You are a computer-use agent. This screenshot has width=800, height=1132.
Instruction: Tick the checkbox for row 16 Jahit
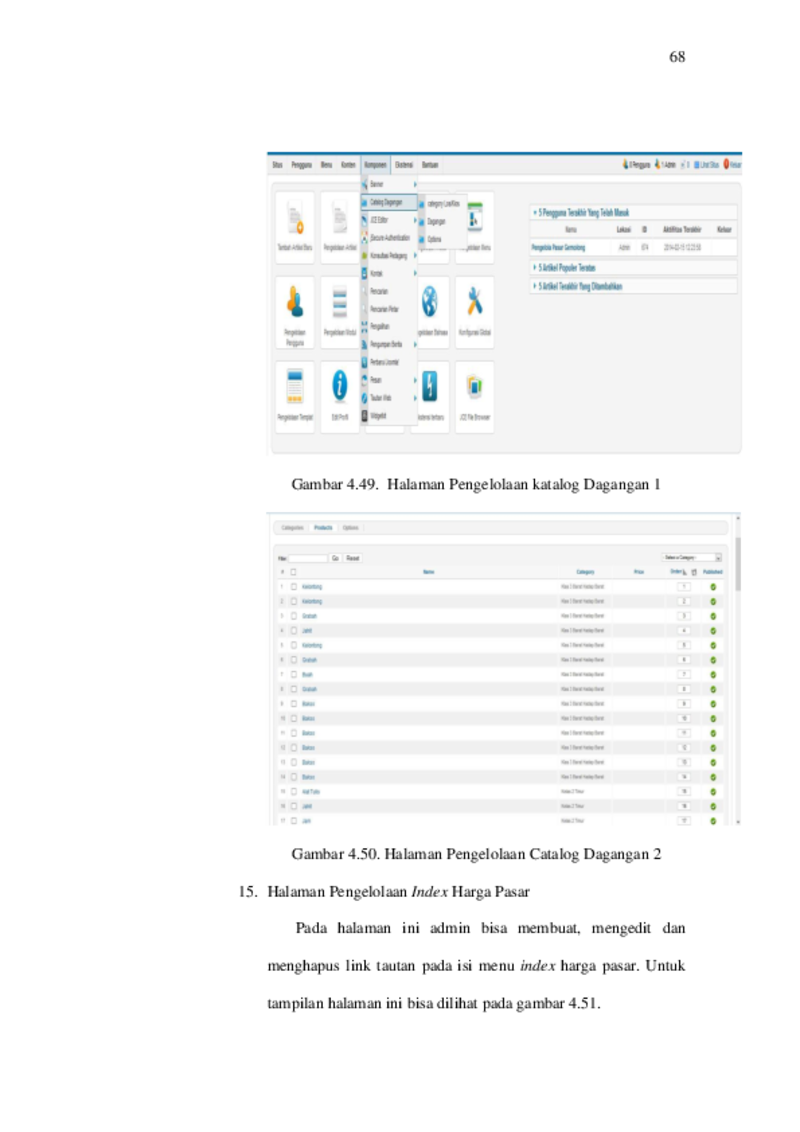(x=294, y=806)
